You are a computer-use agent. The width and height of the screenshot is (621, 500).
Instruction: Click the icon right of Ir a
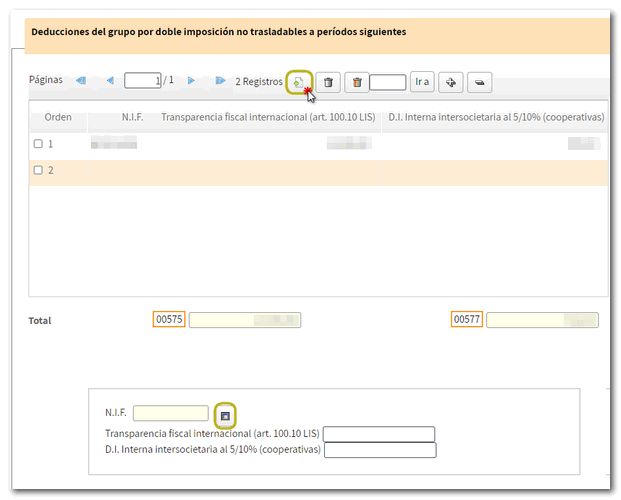point(451,82)
